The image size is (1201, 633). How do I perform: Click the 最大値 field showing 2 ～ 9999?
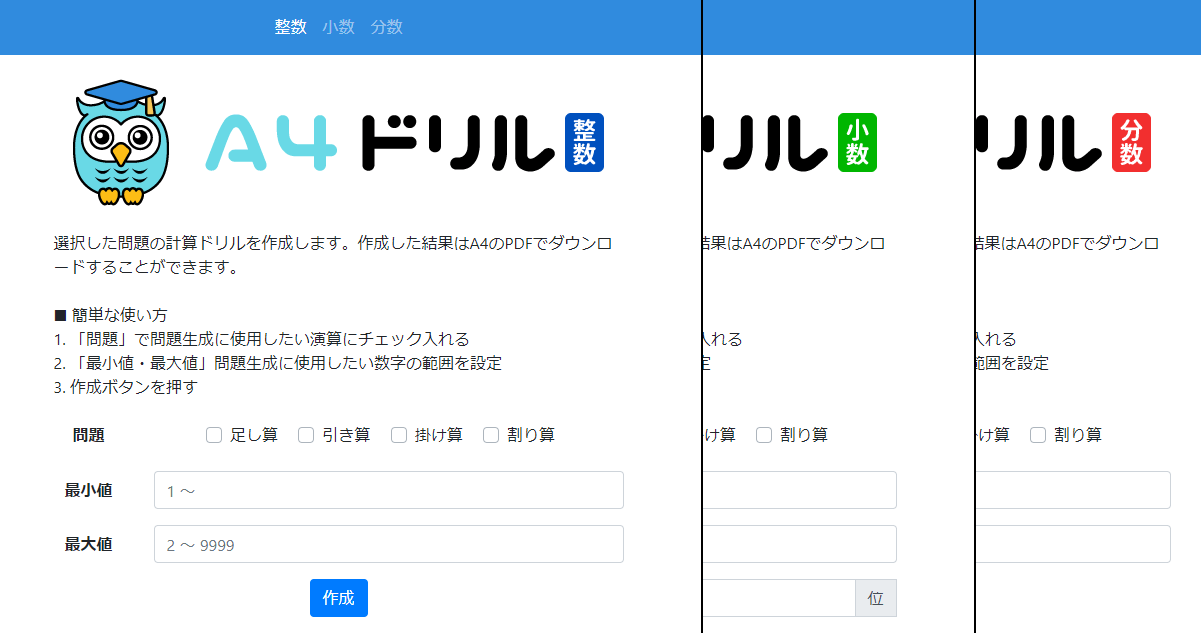click(x=388, y=544)
